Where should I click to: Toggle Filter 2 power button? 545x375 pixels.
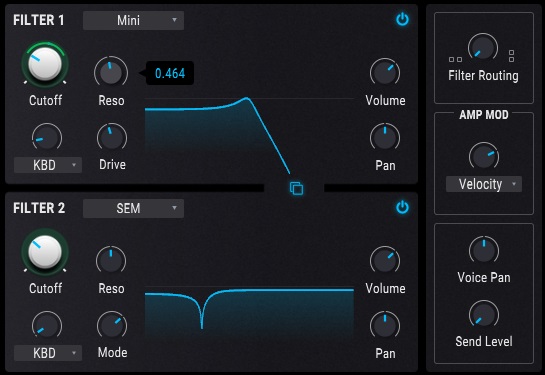pyautogui.click(x=402, y=207)
